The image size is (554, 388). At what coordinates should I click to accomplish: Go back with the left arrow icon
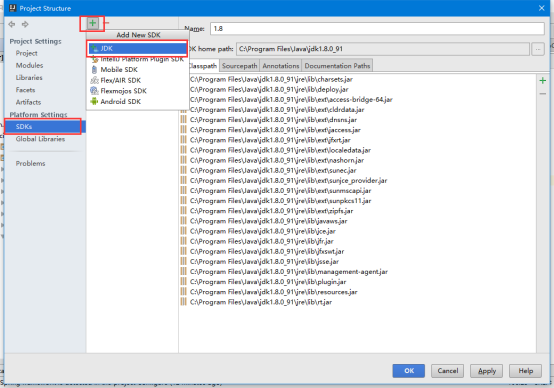[12, 24]
